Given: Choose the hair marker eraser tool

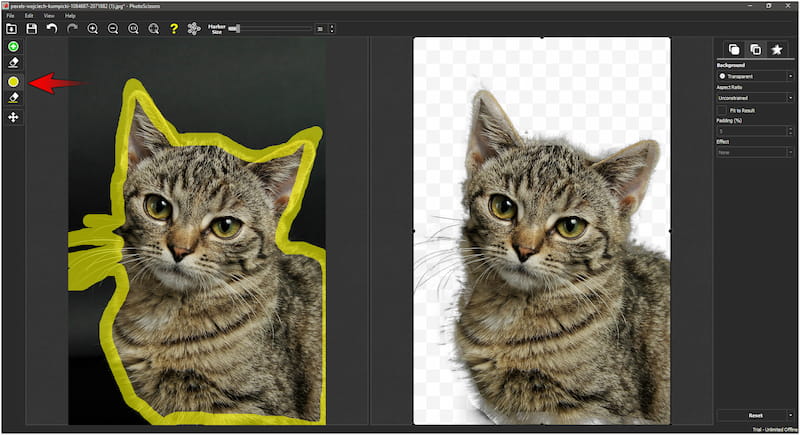Looking at the screenshot, I should (x=13, y=98).
